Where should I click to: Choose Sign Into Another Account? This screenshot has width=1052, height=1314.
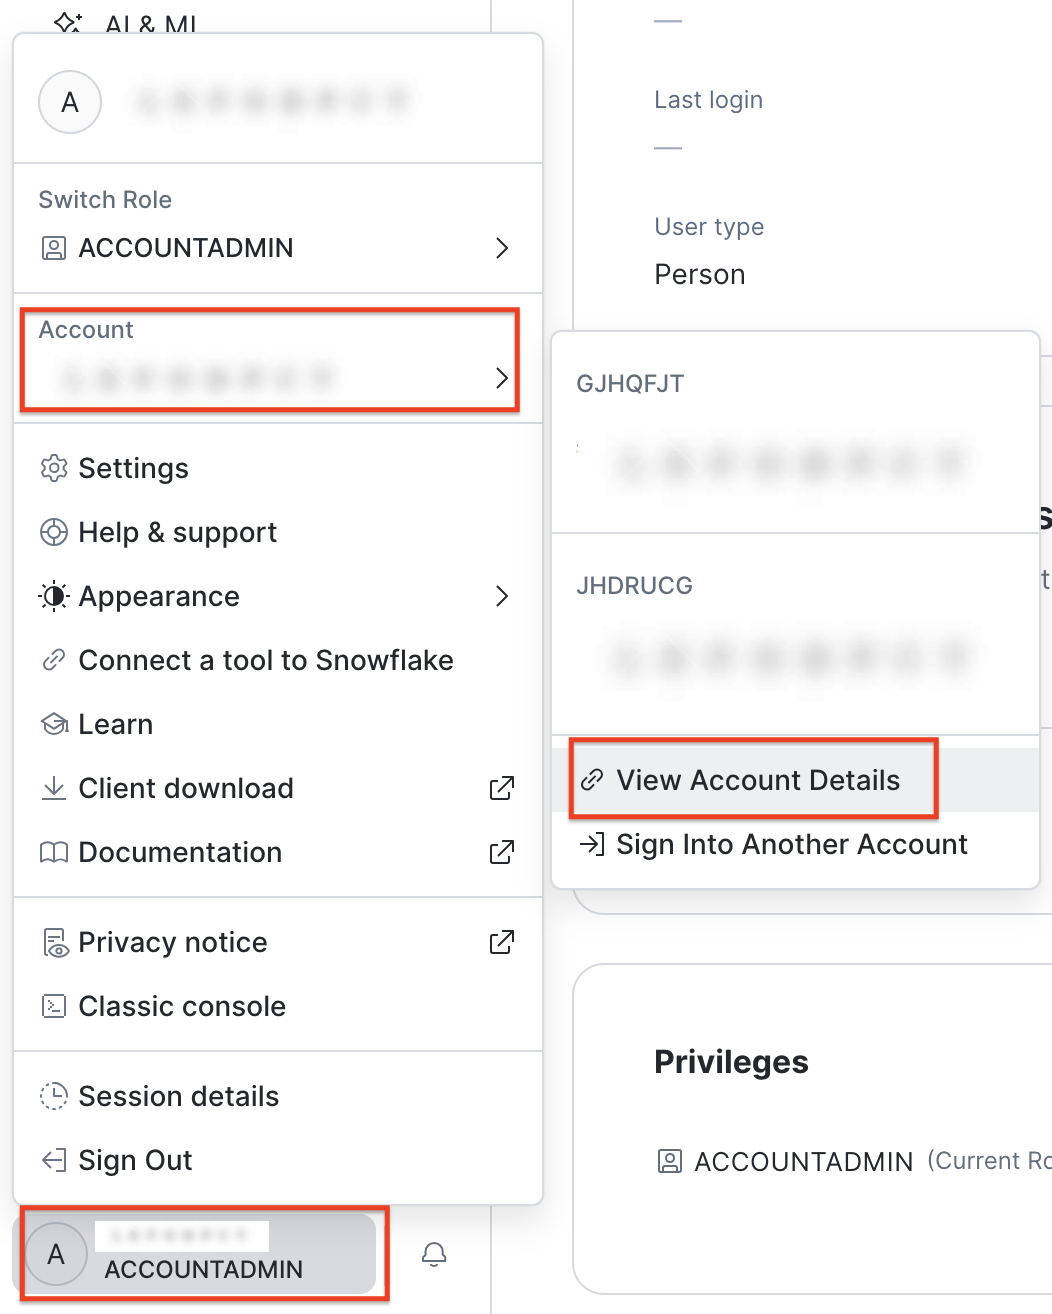point(796,844)
